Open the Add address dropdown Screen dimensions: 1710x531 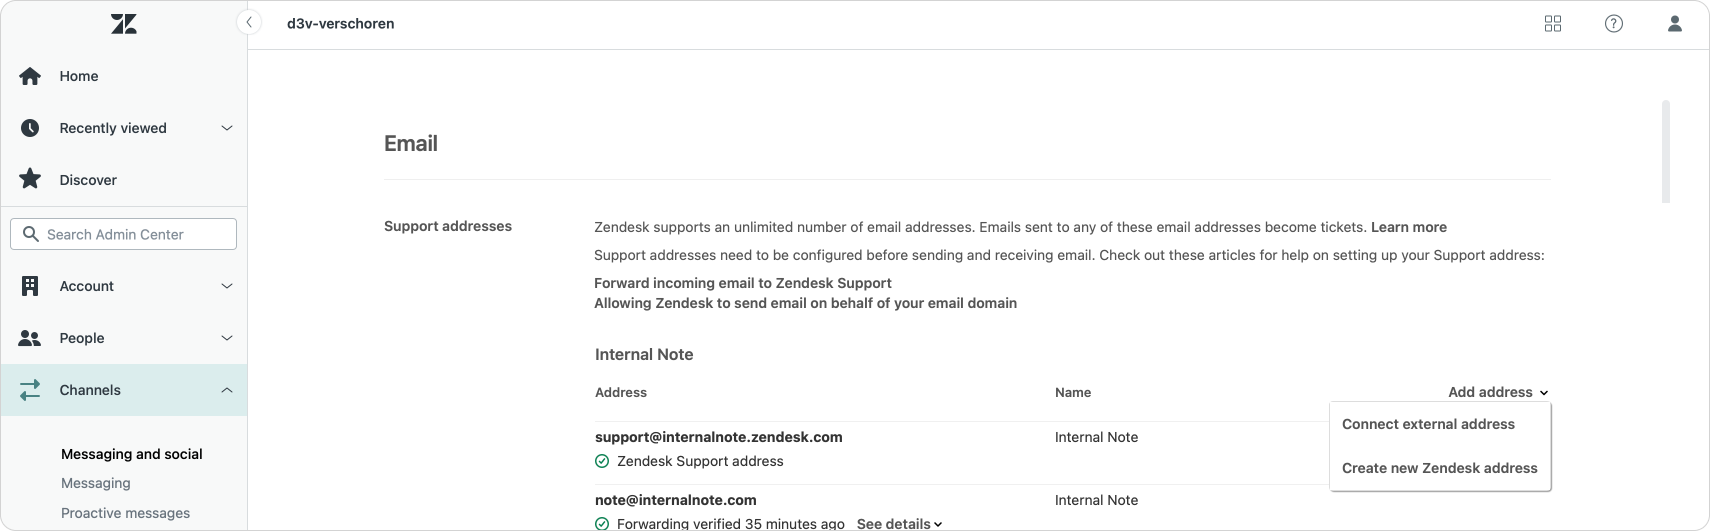tap(1498, 392)
